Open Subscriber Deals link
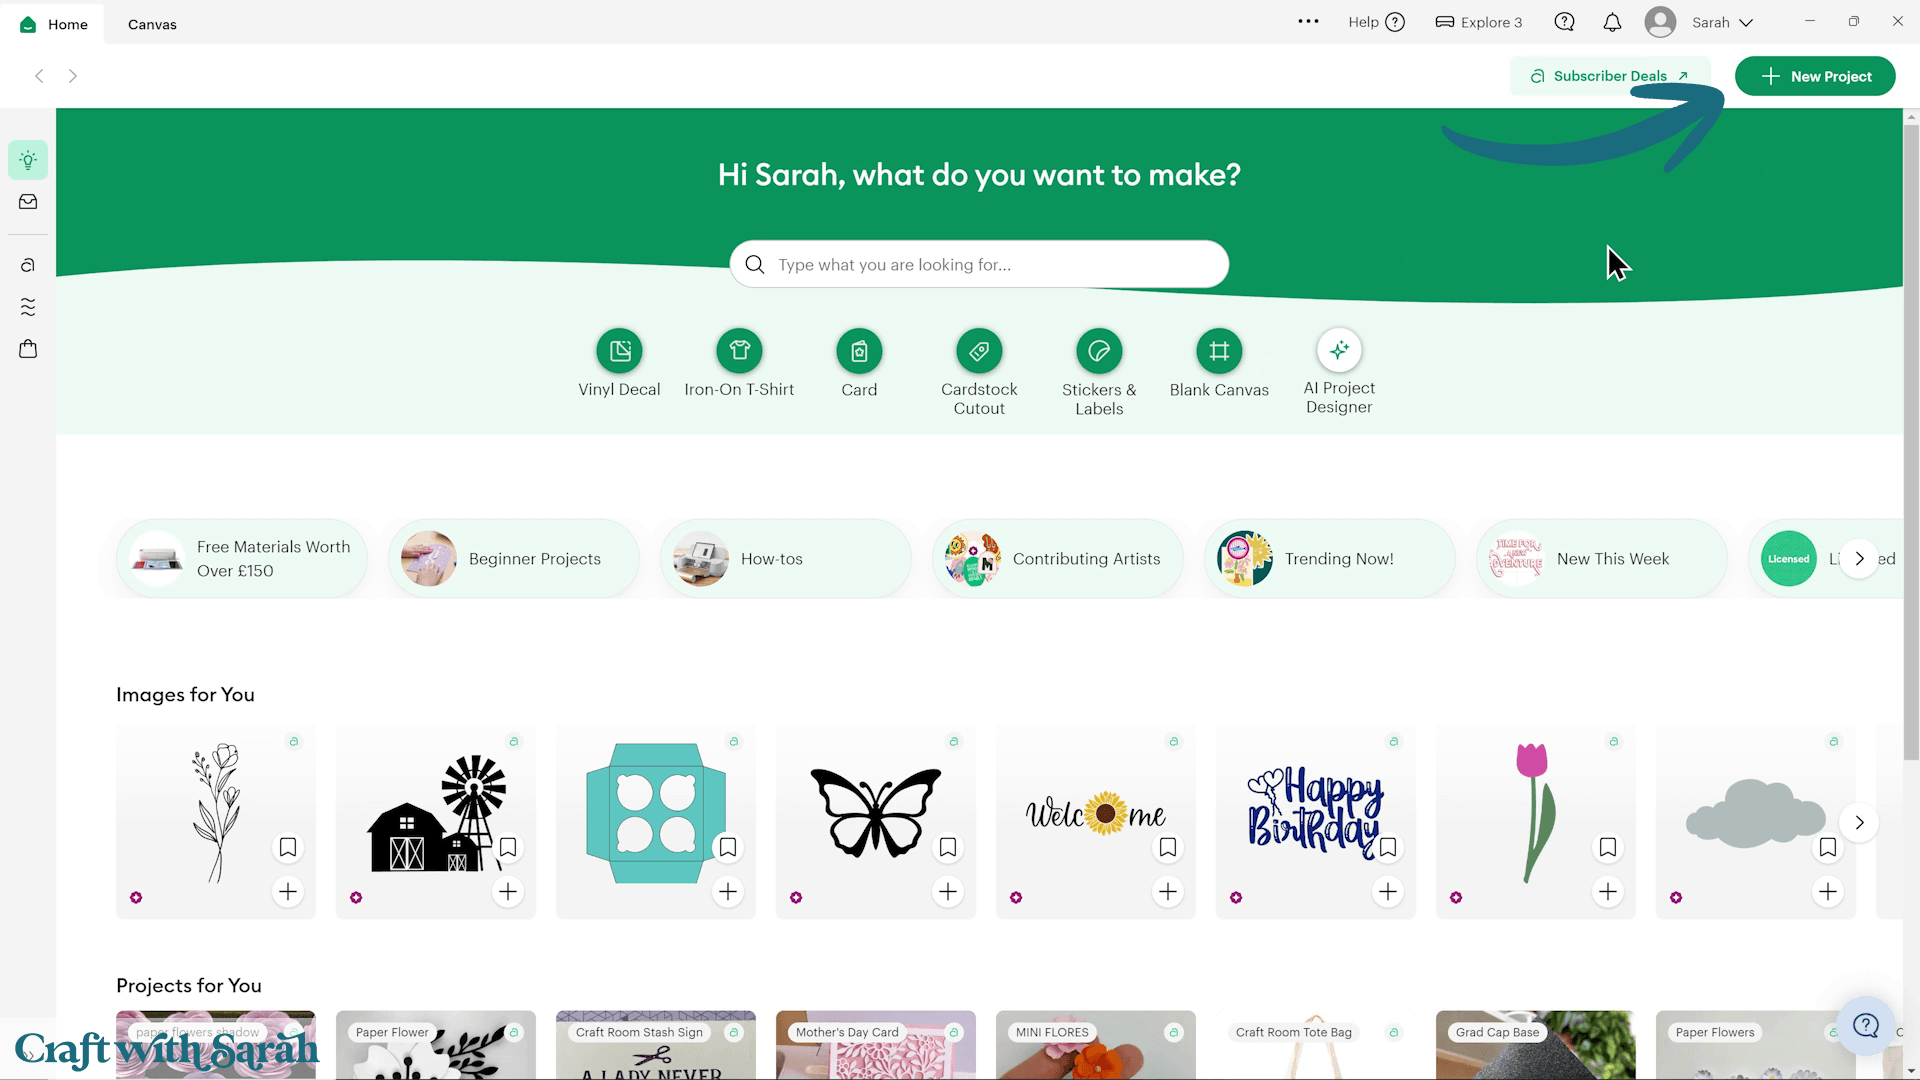The image size is (1920, 1080). coord(1610,76)
